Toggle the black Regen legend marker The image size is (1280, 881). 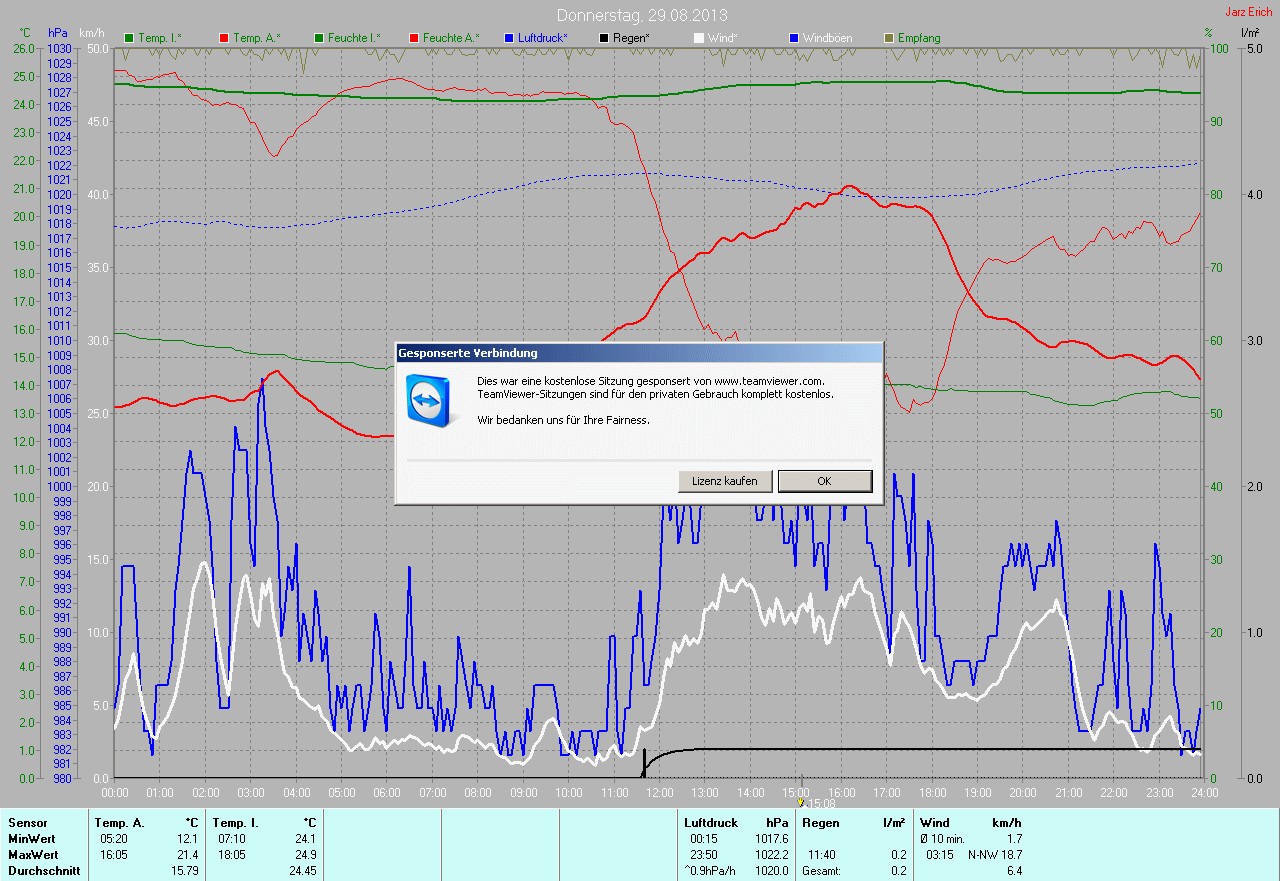tap(603, 38)
